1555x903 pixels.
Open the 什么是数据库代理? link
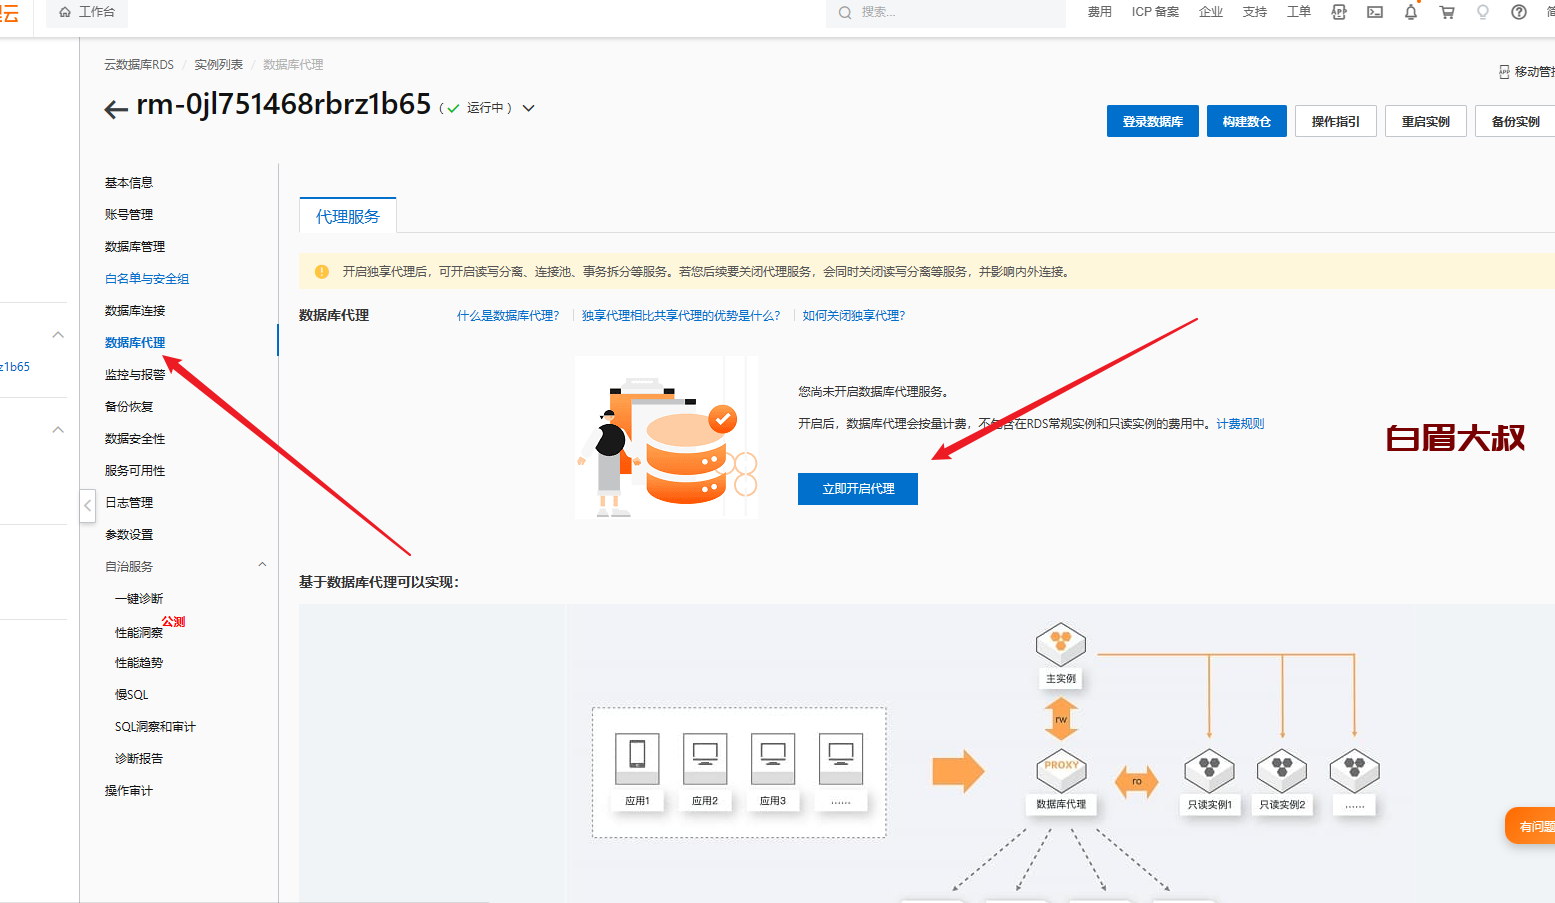tap(508, 316)
